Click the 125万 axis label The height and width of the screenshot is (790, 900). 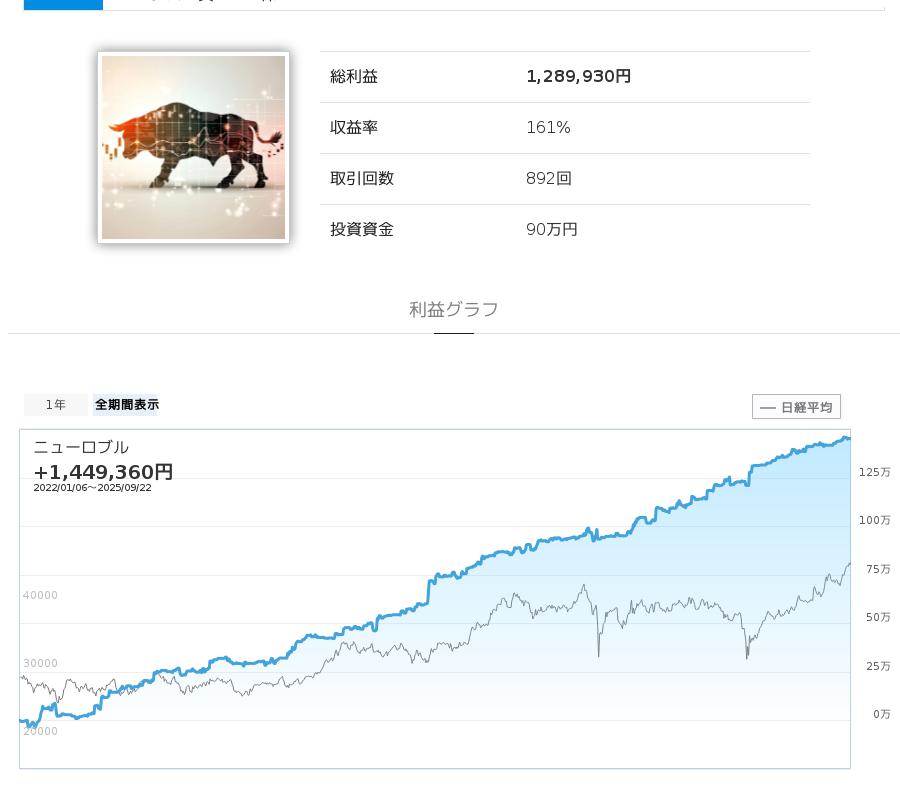pyautogui.click(x=874, y=472)
